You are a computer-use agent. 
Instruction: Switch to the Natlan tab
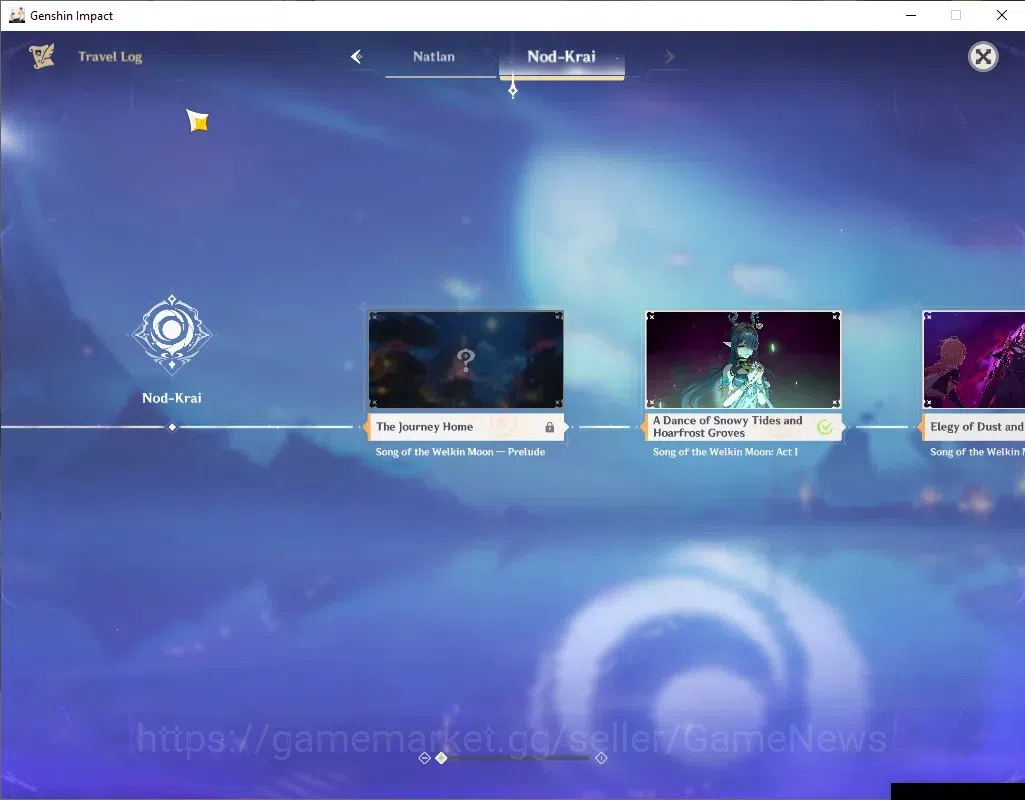point(434,56)
